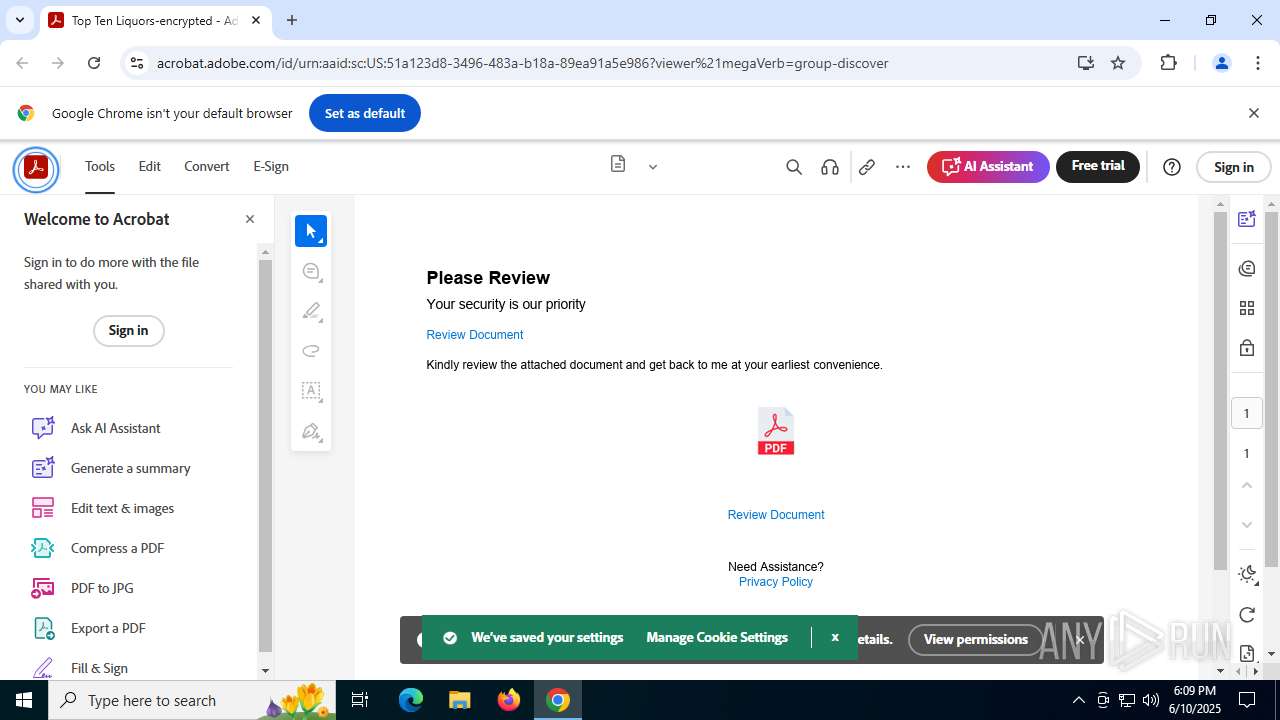1280x720 pixels.
Task: Click the PDF to JPG icon
Action: 43,588
